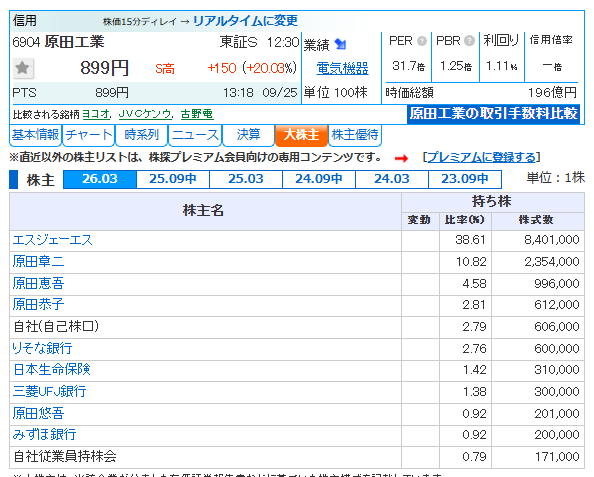Click the PTS price 899円
This screenshot has height=477, width=594.
point(112,93)
